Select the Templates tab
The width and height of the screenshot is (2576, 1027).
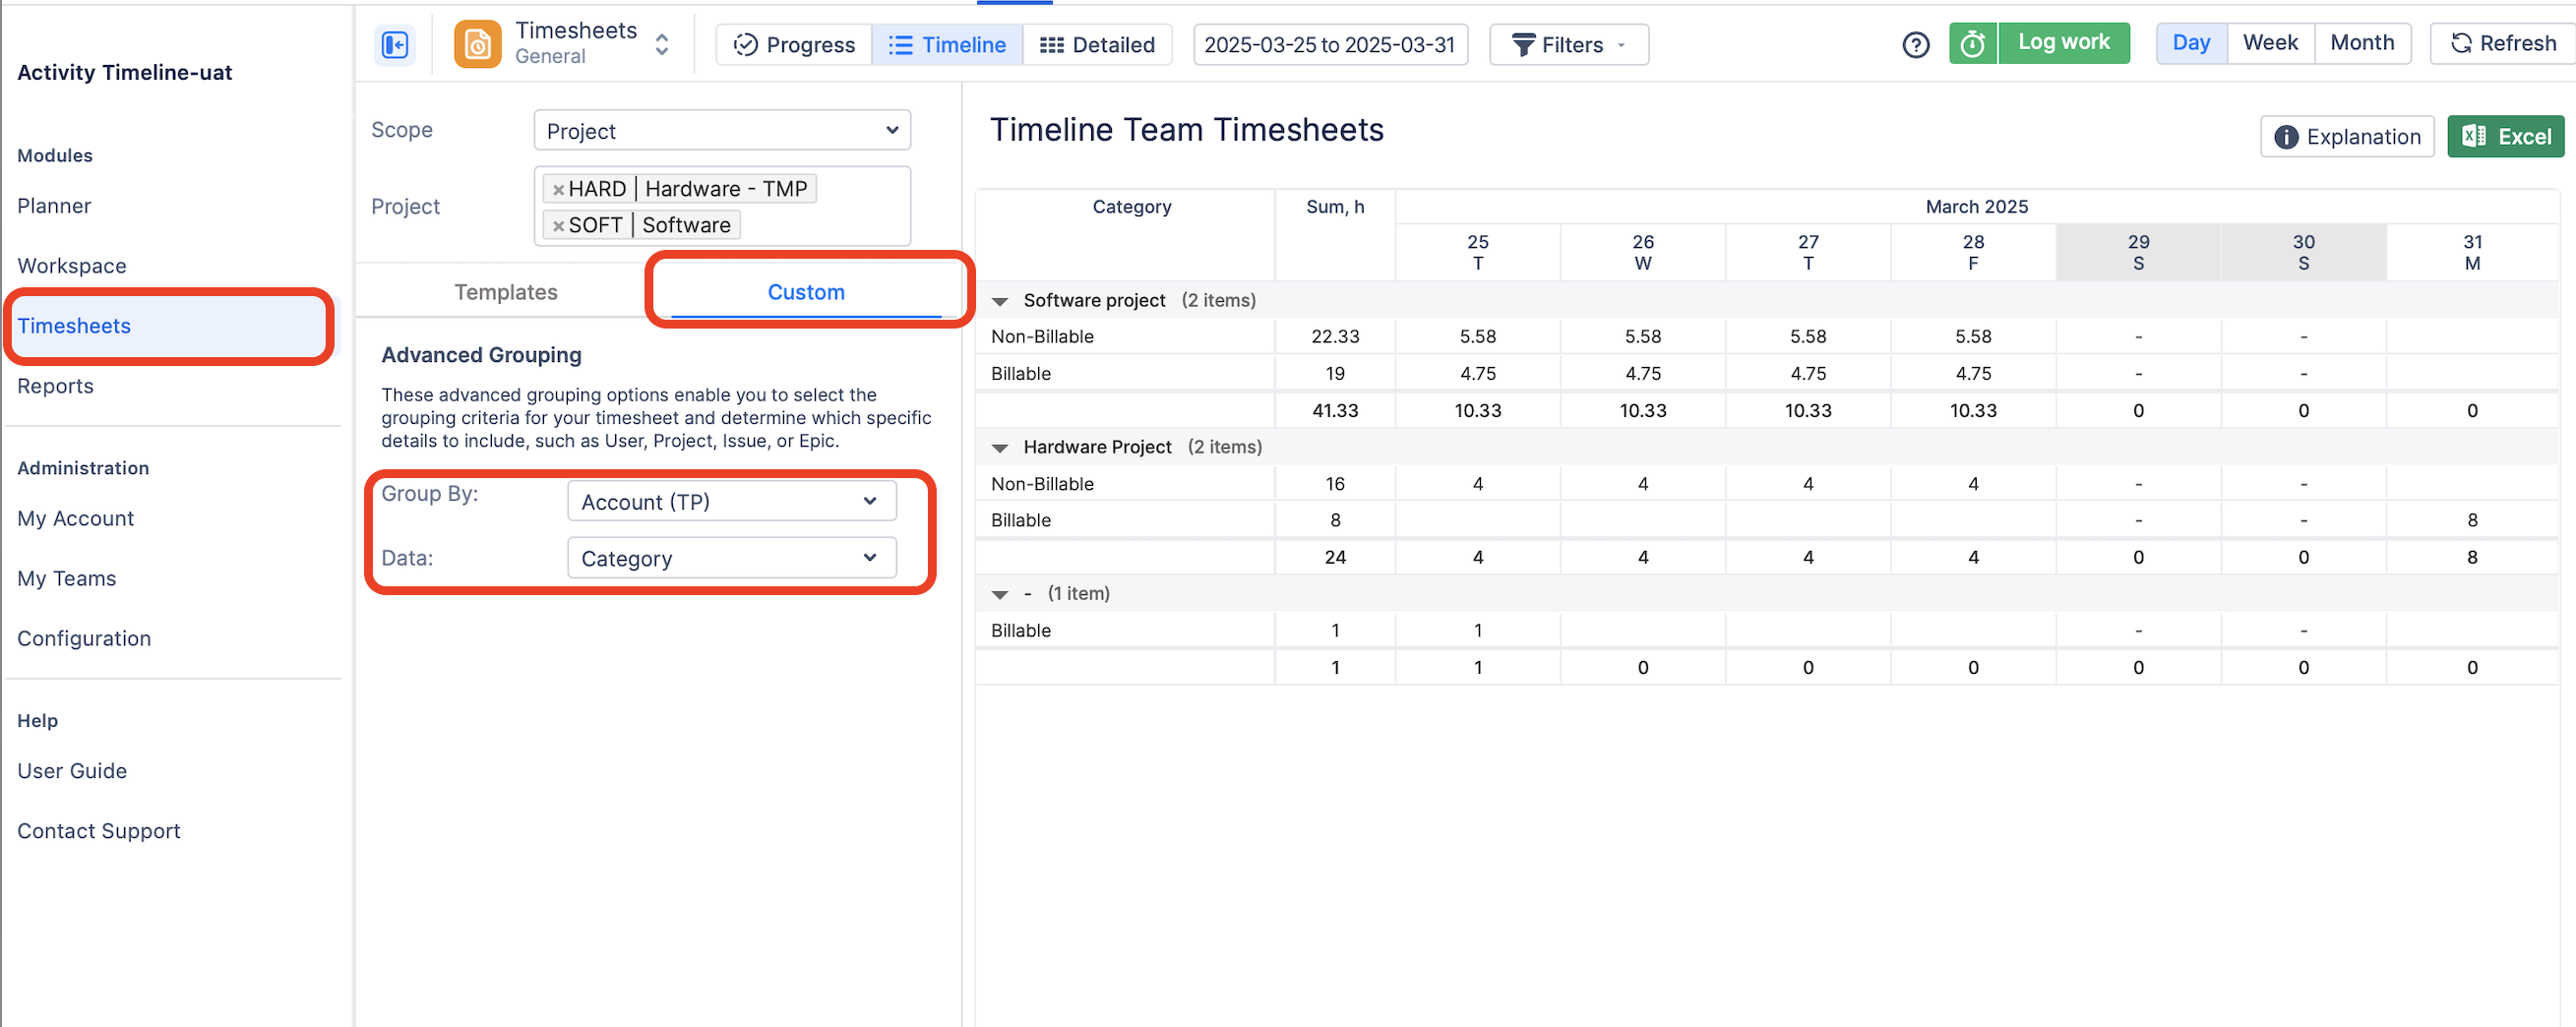(x=505, y=292)
